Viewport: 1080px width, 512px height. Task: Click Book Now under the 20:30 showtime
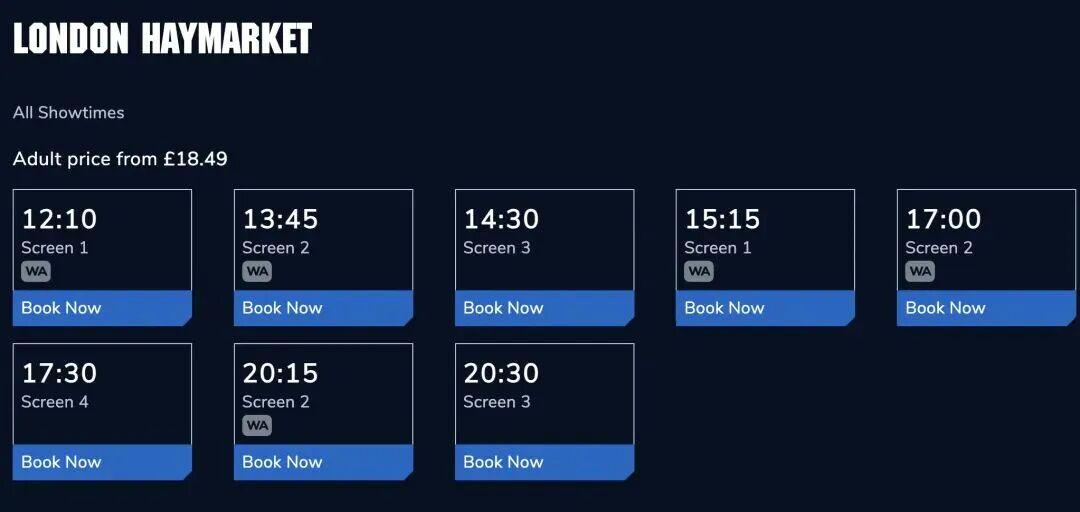pos(543,462)
